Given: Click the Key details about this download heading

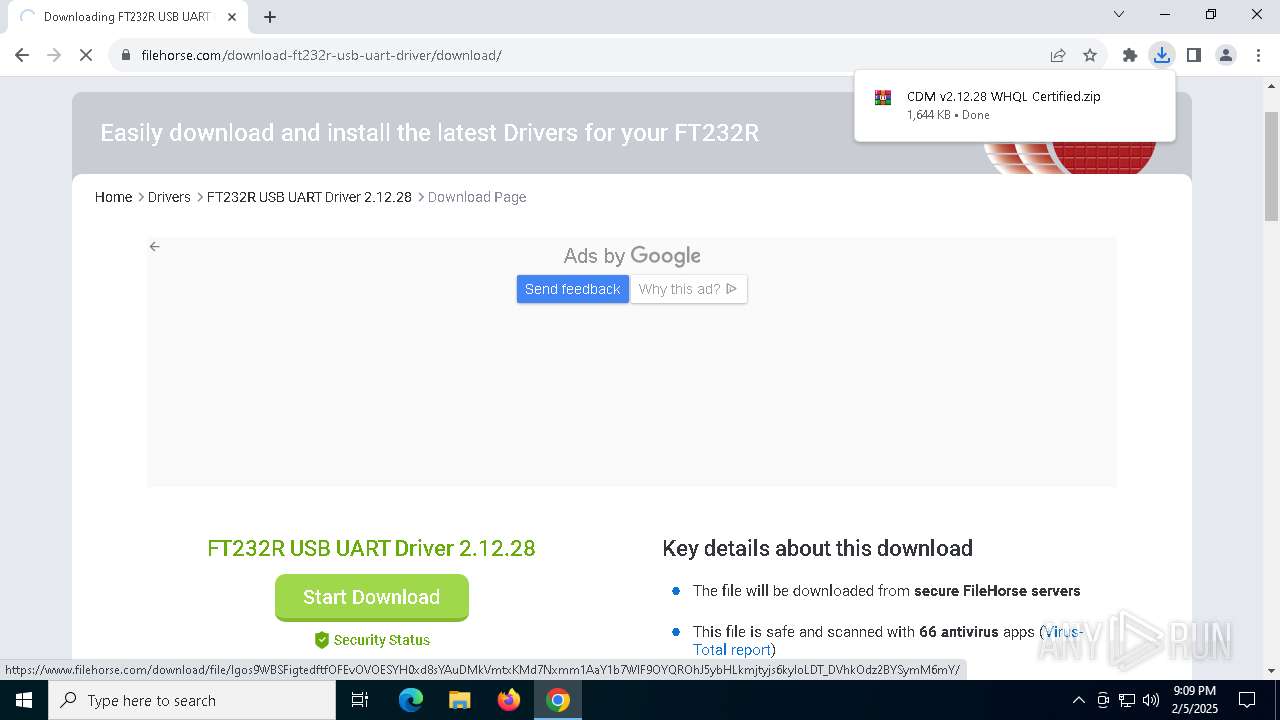Looking at the screenshot, I should pyautogui.click(x=817, y=548).
